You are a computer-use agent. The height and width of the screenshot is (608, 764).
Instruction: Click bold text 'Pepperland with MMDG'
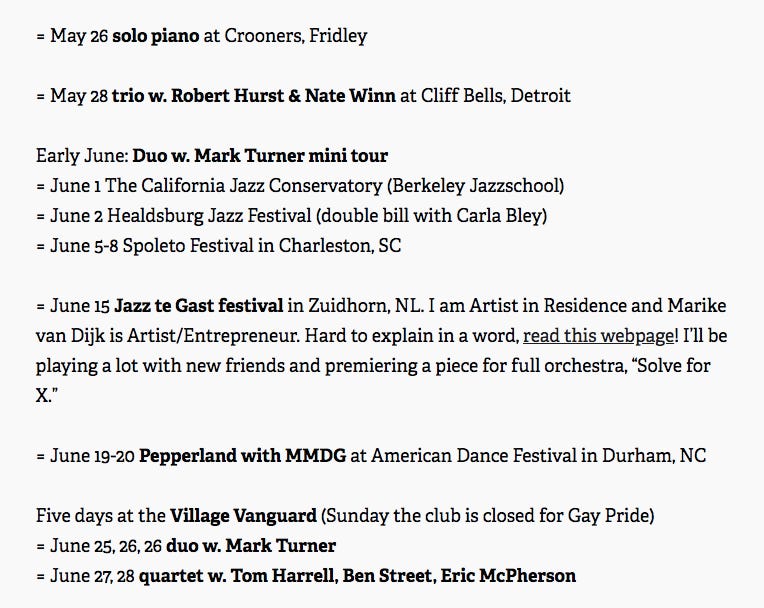[243, 456]
